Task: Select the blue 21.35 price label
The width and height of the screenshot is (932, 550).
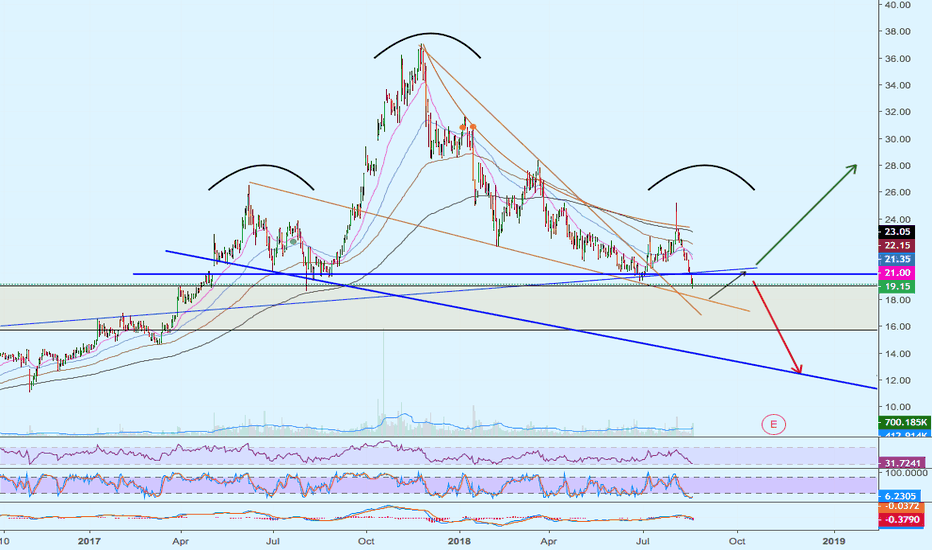Action: point(897,259)
